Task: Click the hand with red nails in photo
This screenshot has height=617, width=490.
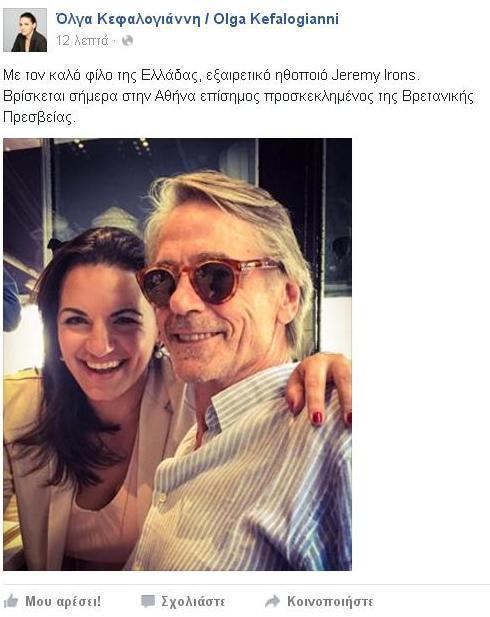Action: click(319, 390)
